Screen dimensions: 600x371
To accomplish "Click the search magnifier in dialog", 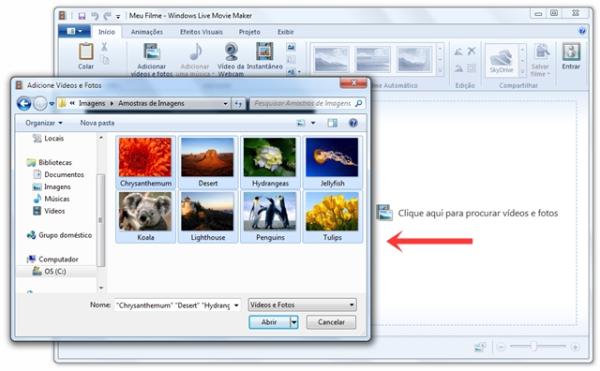I will (359, 103).
